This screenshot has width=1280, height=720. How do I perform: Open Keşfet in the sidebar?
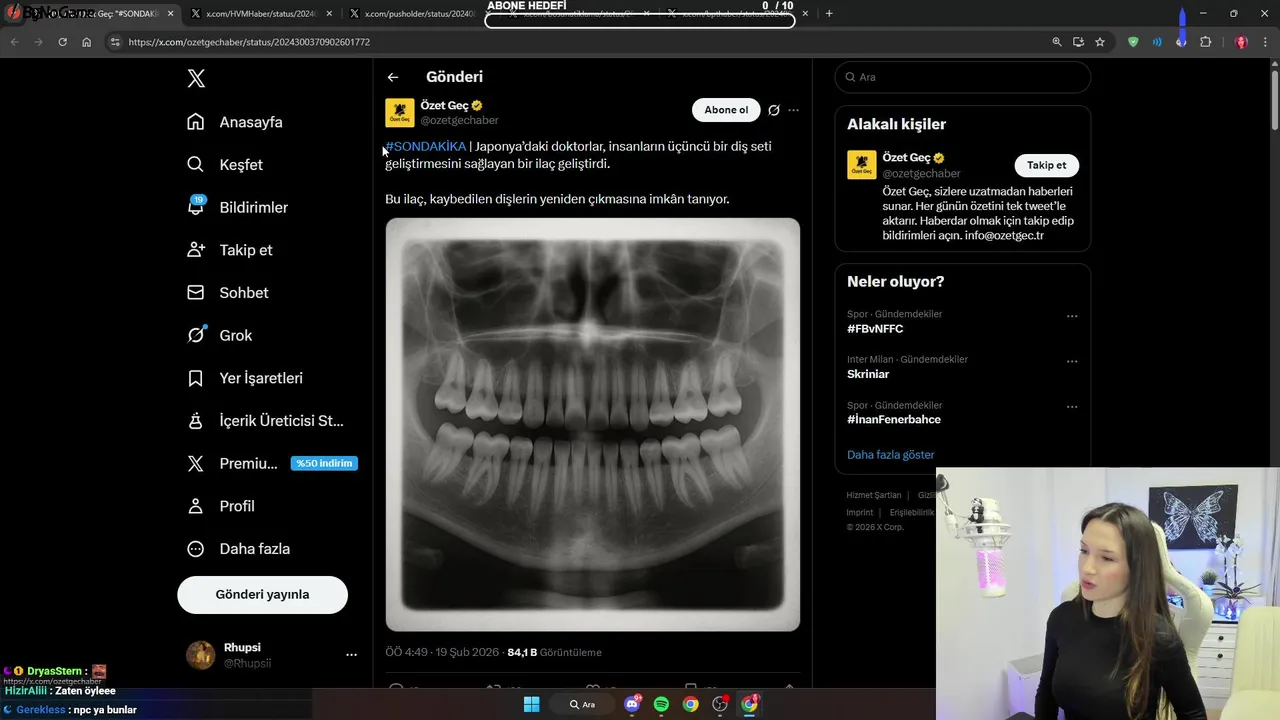225,165
